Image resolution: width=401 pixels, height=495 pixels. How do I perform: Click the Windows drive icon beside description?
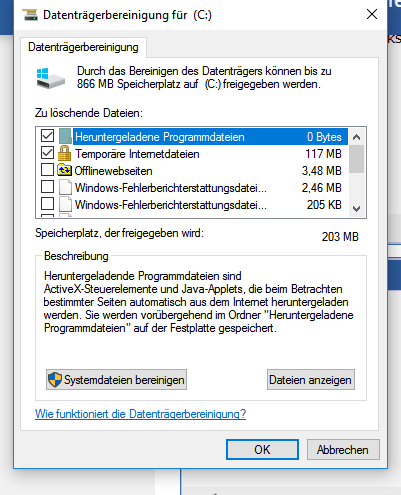click(51, 78)
